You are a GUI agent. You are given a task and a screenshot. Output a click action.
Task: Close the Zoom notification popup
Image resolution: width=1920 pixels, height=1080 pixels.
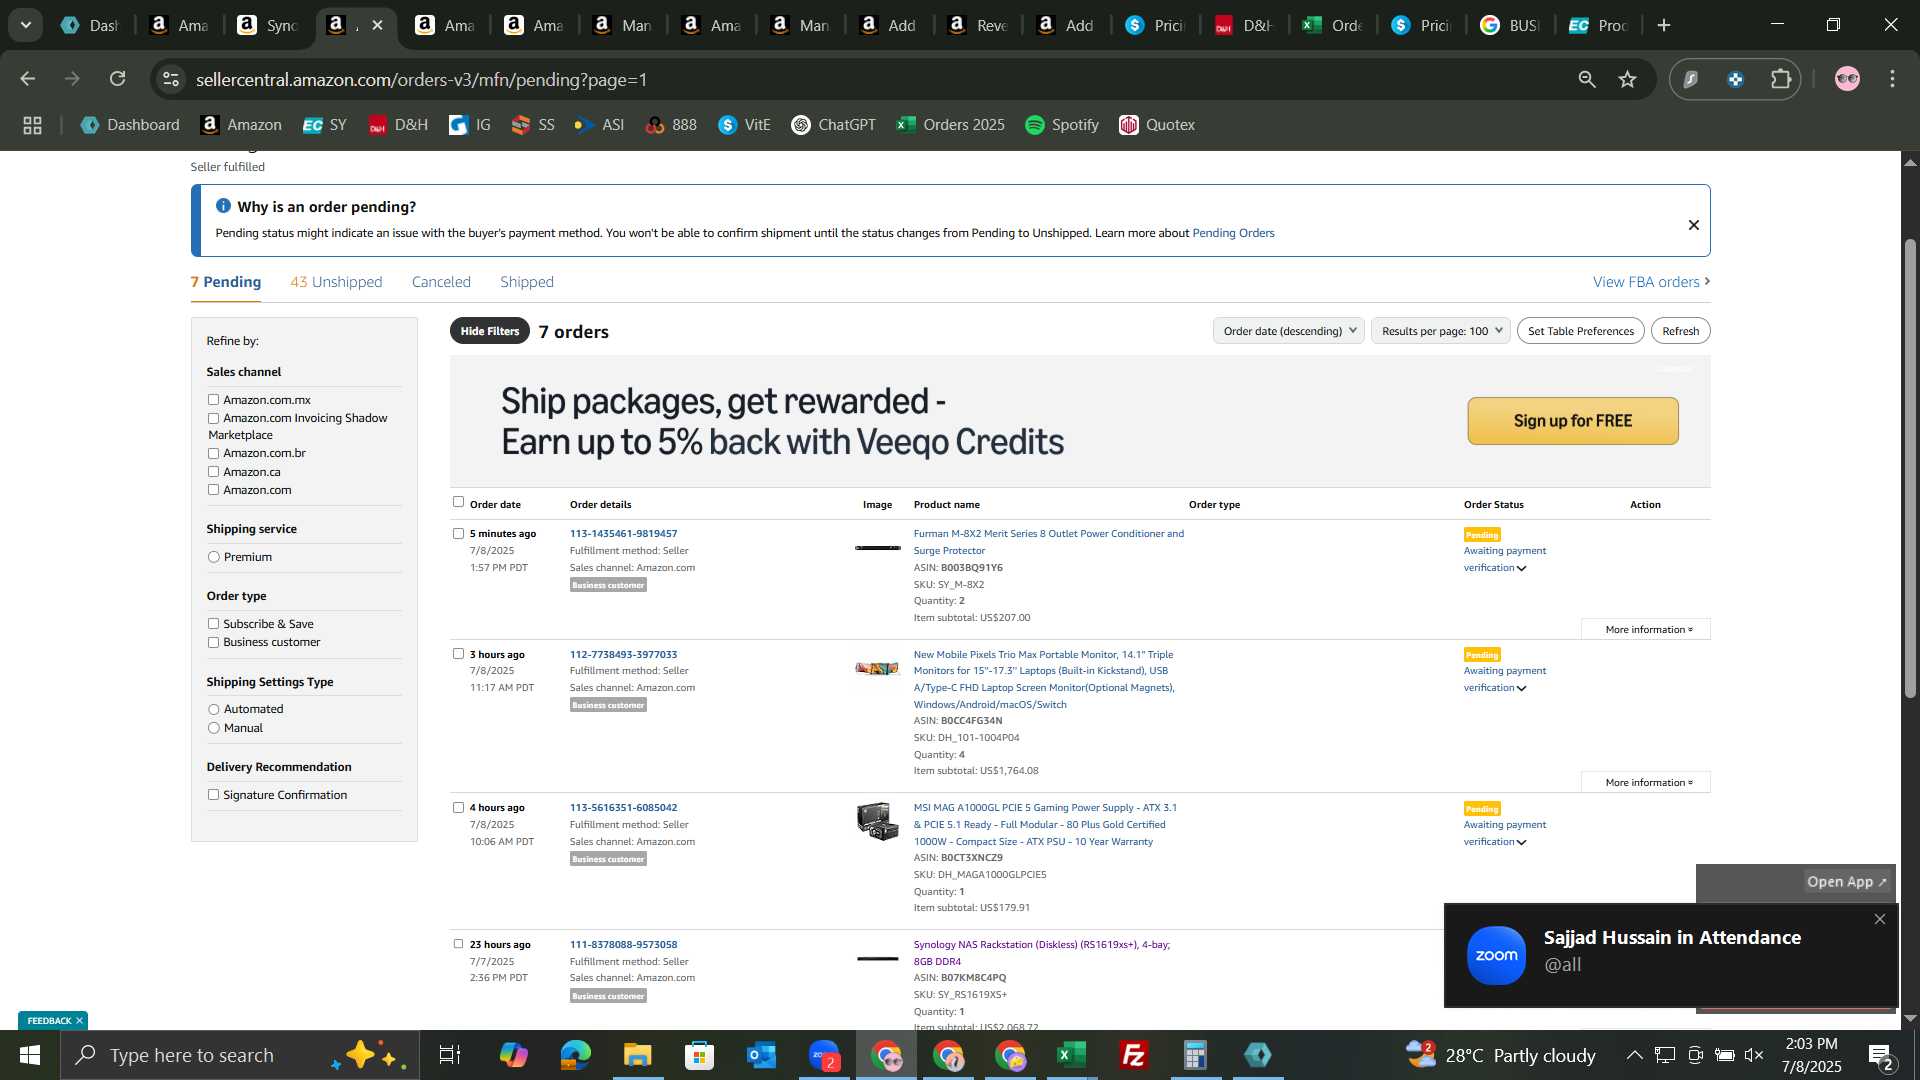(x=1880, y=919)
